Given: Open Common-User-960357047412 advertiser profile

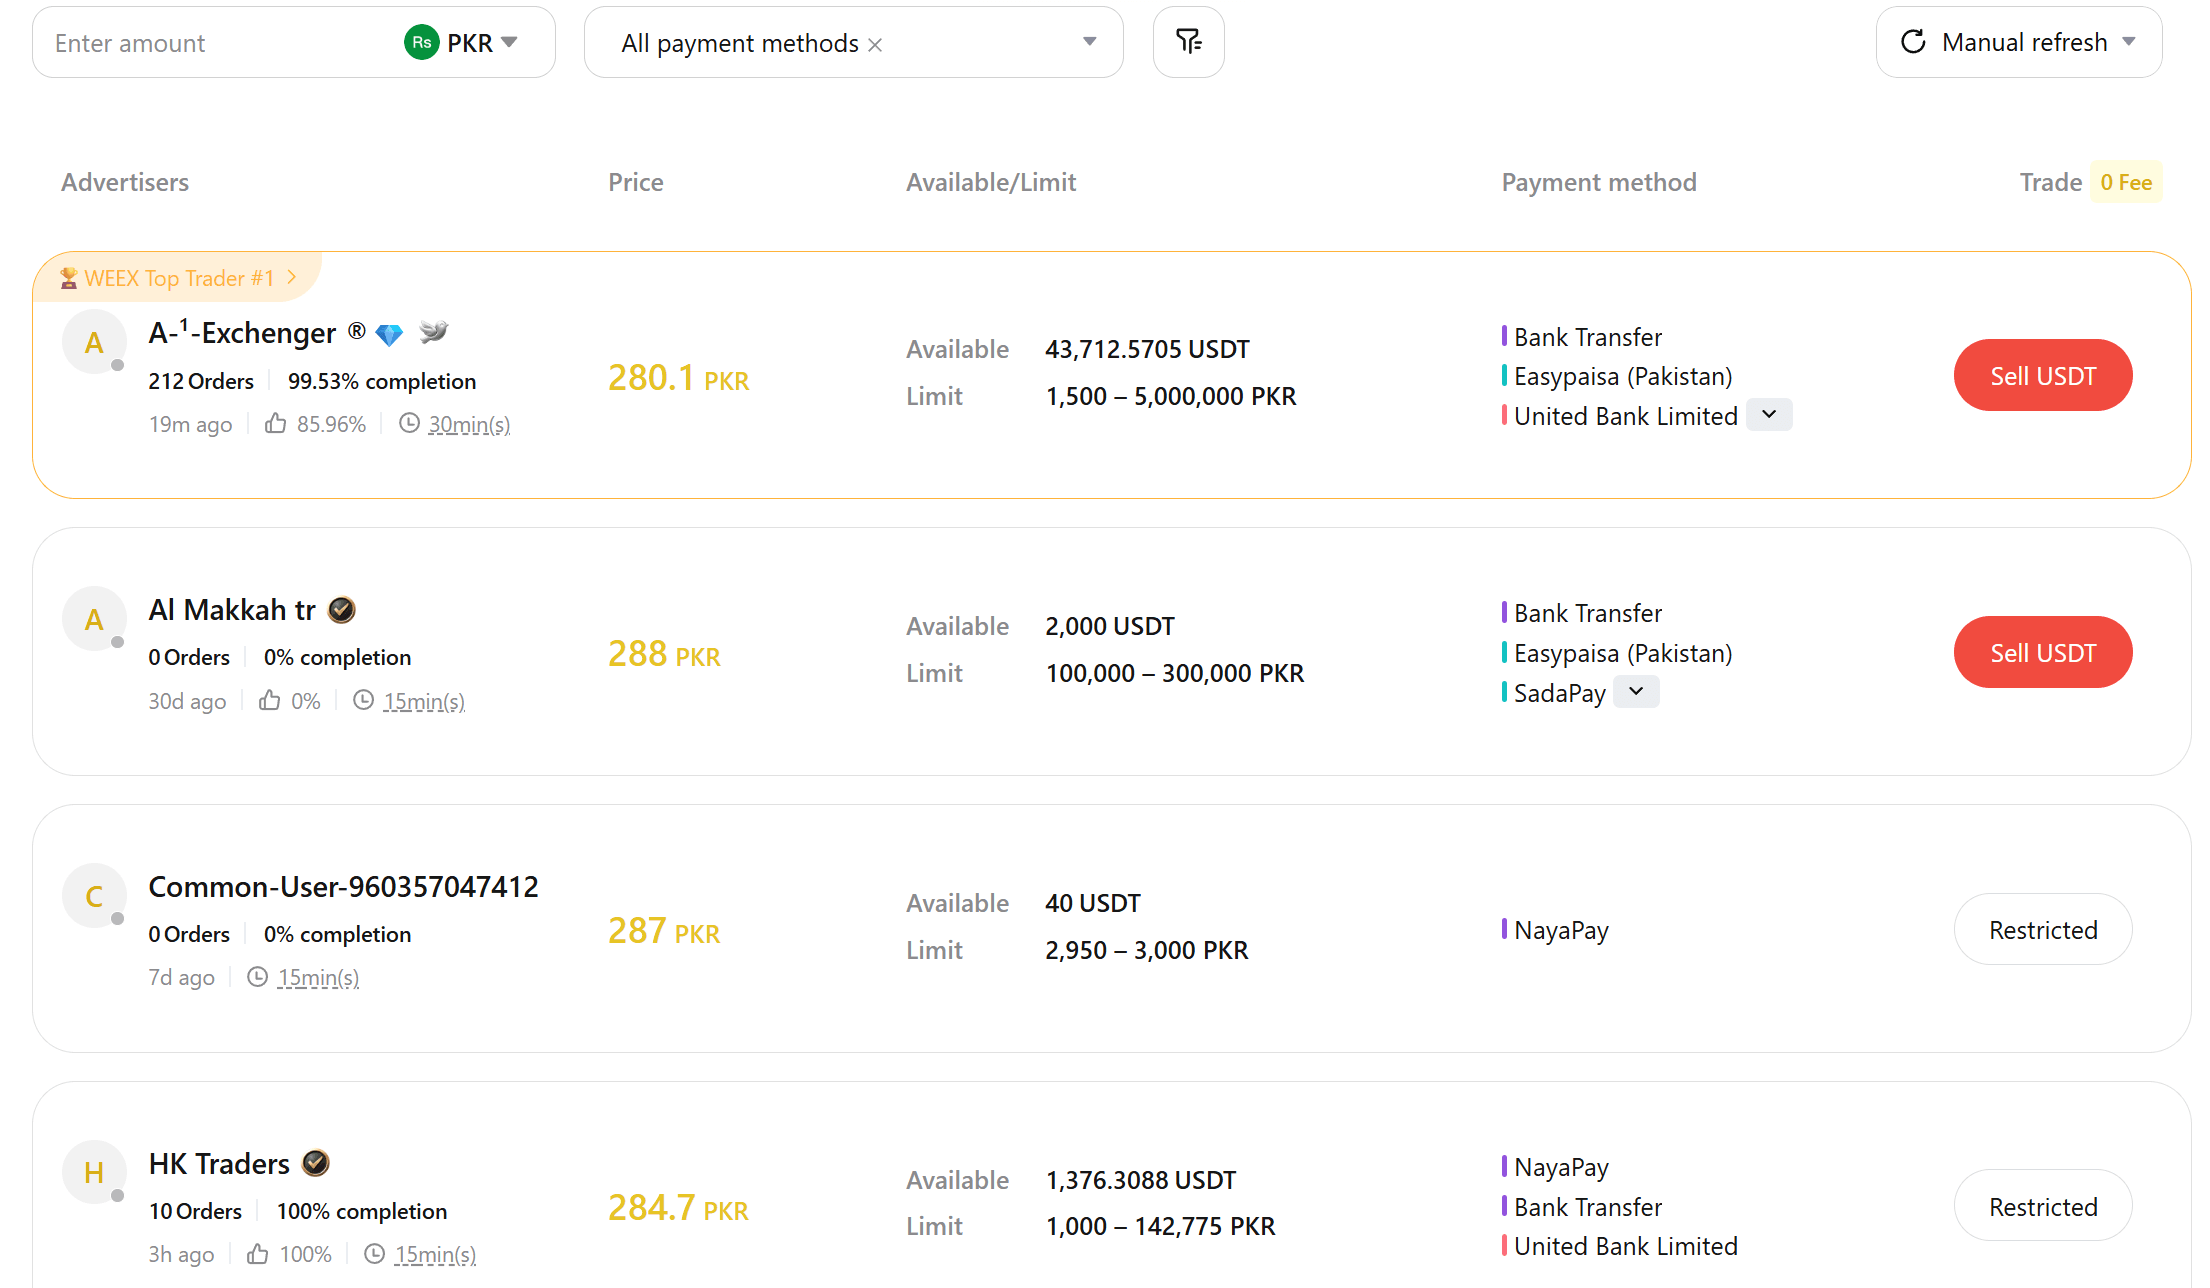Looking at the screenshot, I should 343,886.
